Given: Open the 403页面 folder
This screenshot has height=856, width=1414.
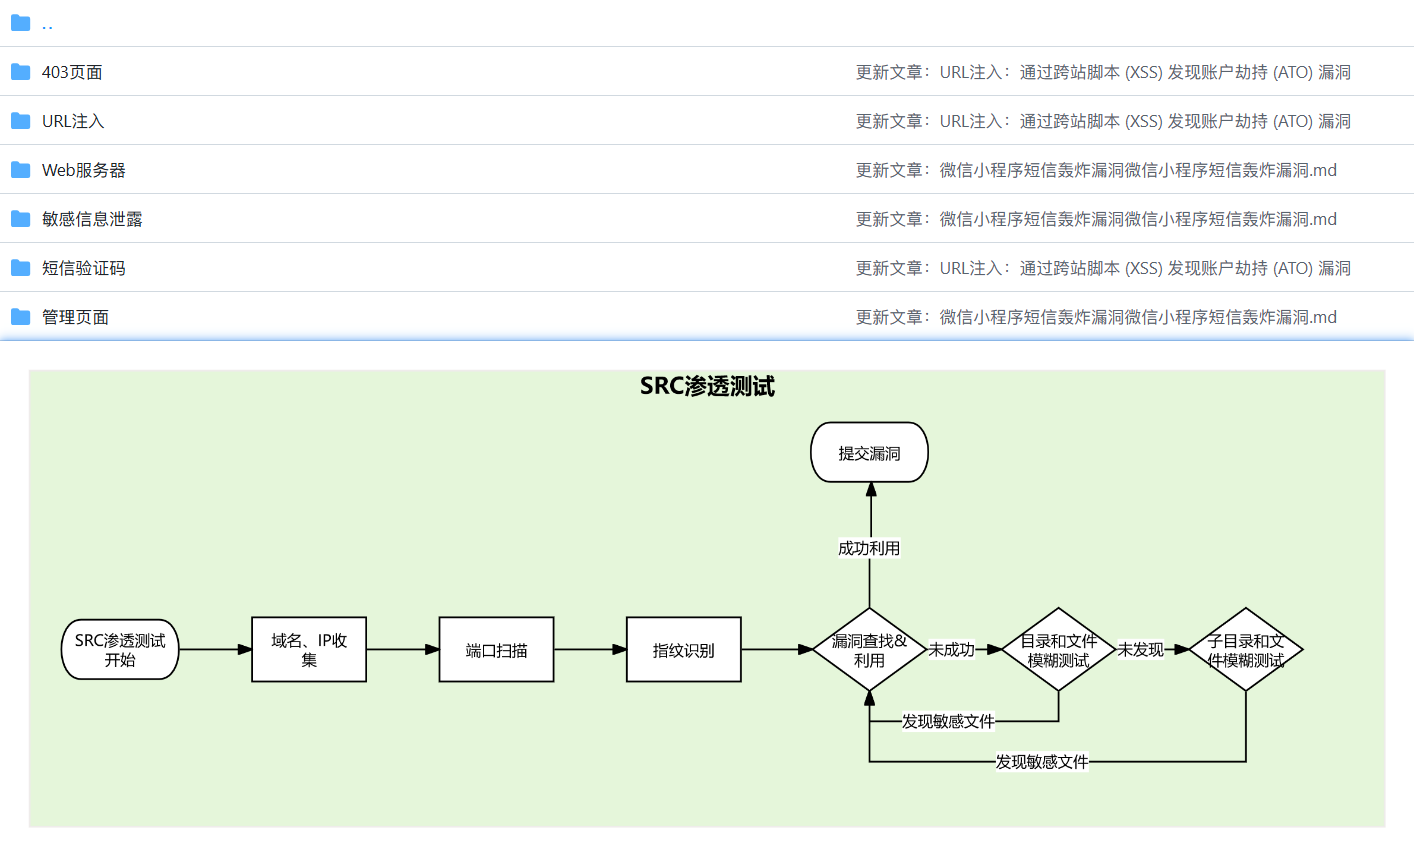Looking at the screenshot, I should coord(72,72).
